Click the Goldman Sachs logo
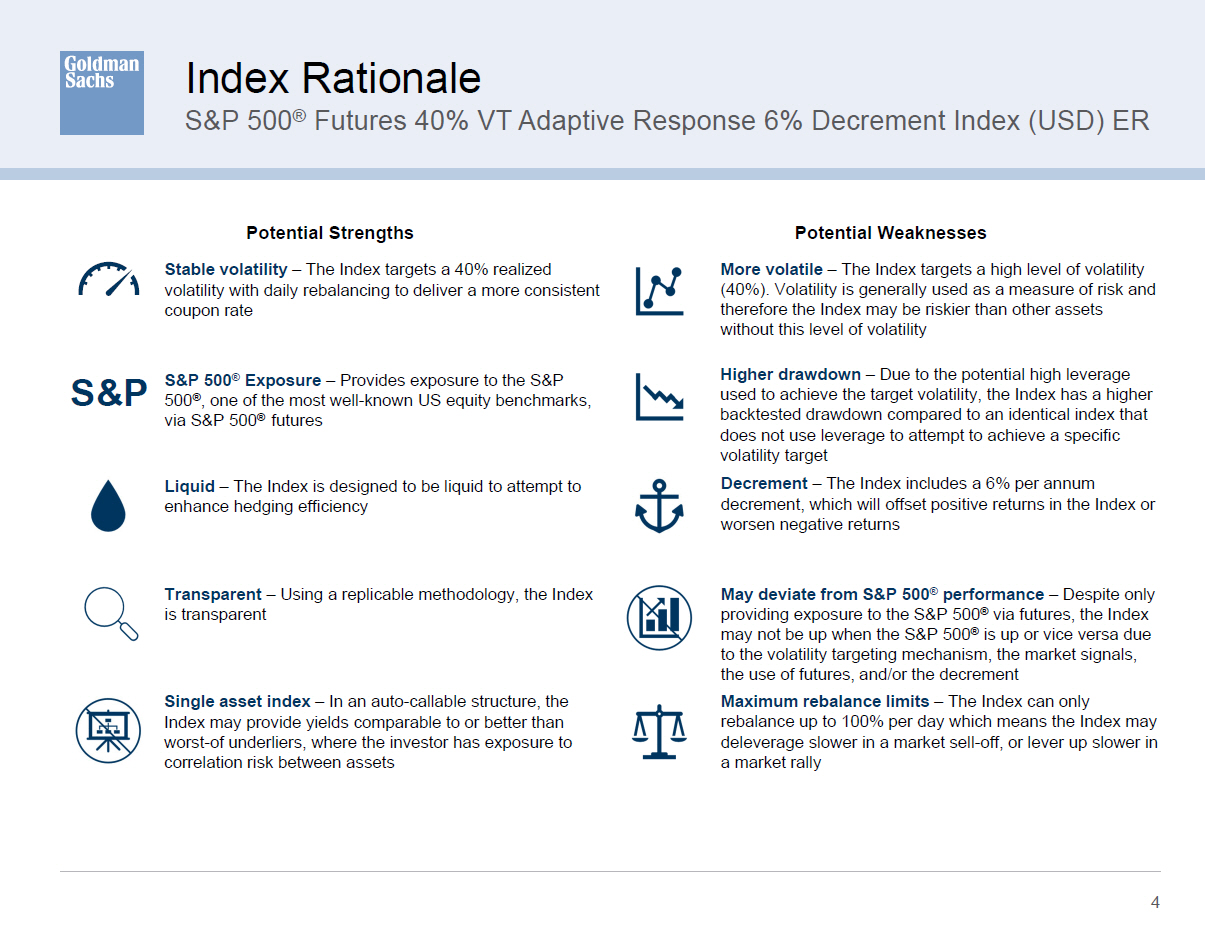1205x929 pixels. coord(101,93)
